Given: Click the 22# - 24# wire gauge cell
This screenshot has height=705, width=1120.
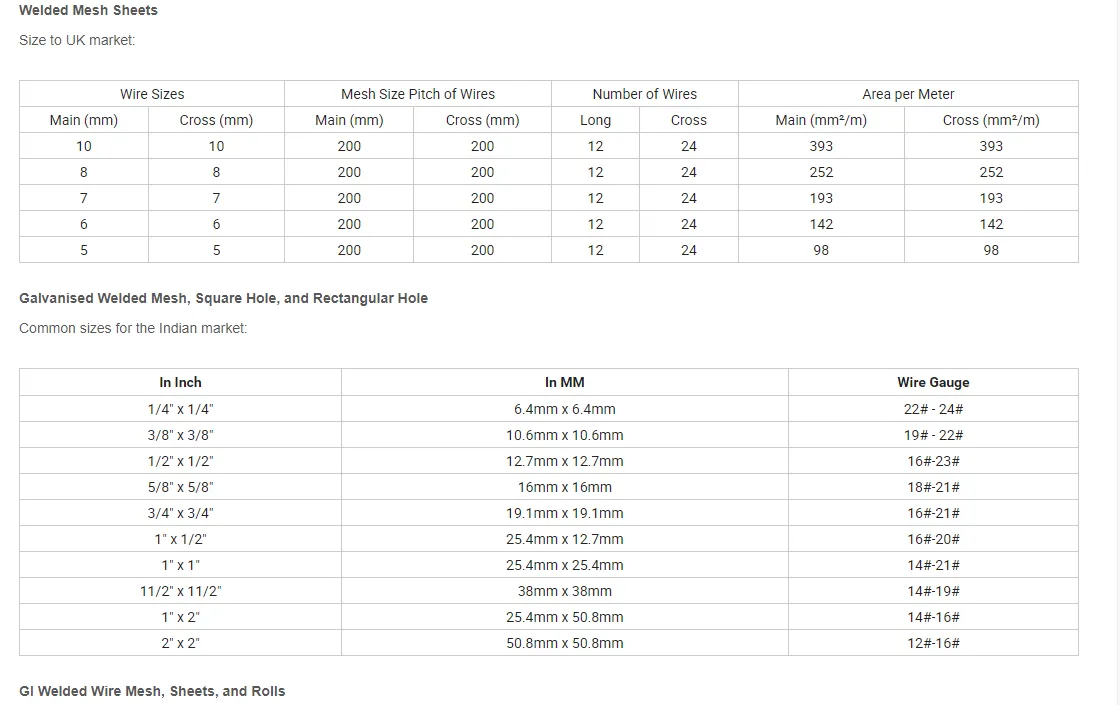Looking at the screenshot, I should 933,409.
